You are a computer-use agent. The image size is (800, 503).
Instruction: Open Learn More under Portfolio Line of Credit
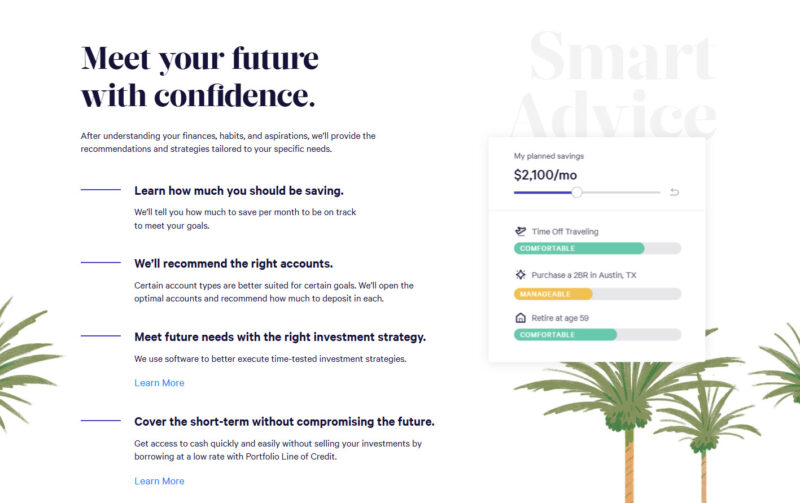point(159,481)
